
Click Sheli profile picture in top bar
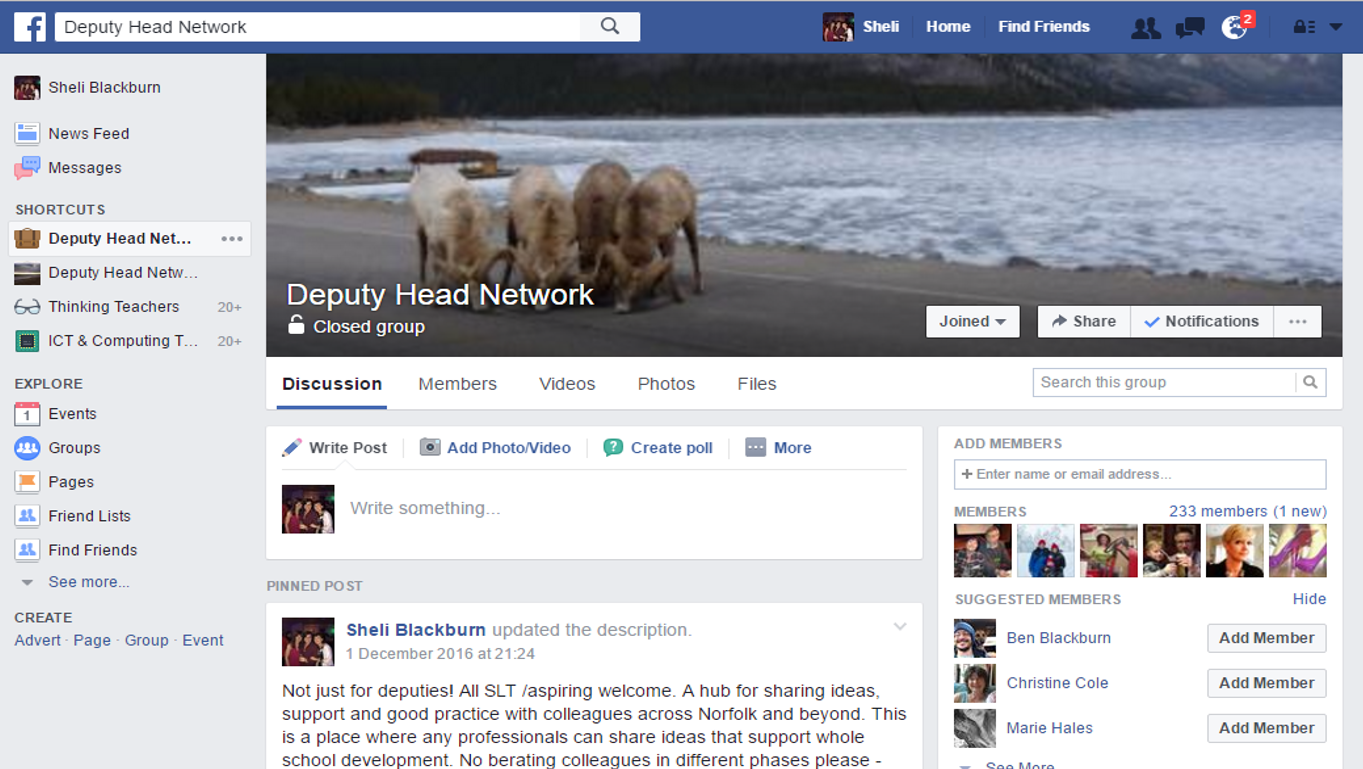coord(838,27)
